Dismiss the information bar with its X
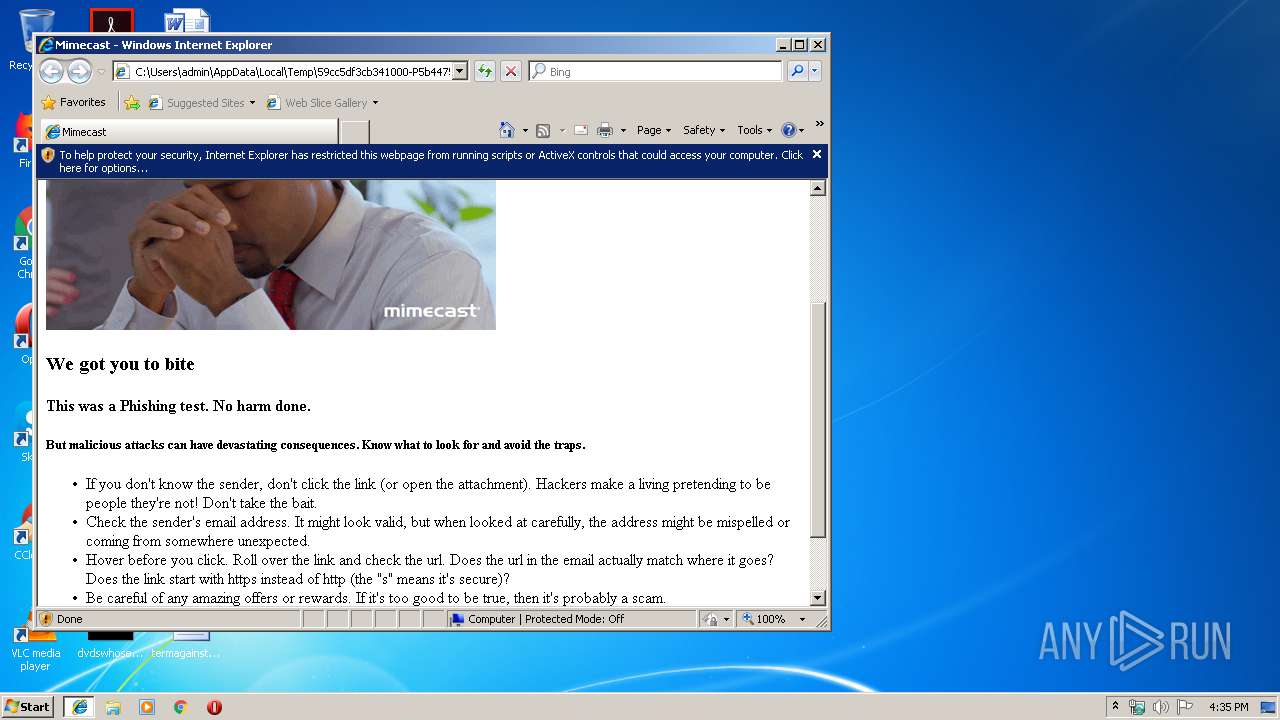This screenshot has height=720, width=1280. 817,154
